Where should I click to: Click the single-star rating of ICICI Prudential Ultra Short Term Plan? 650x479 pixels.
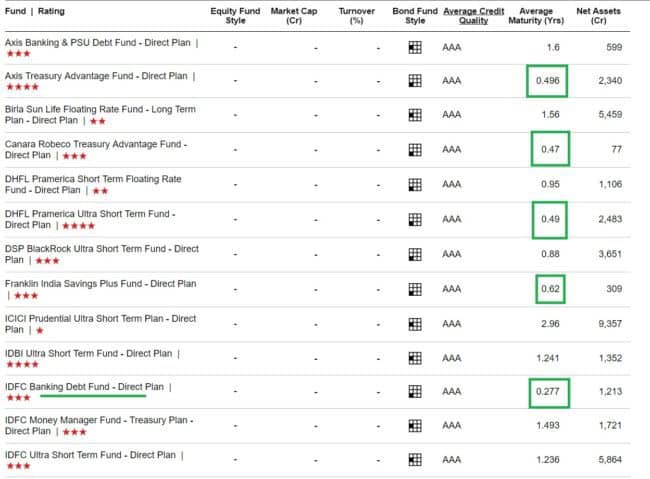click(x=40, y=330)
